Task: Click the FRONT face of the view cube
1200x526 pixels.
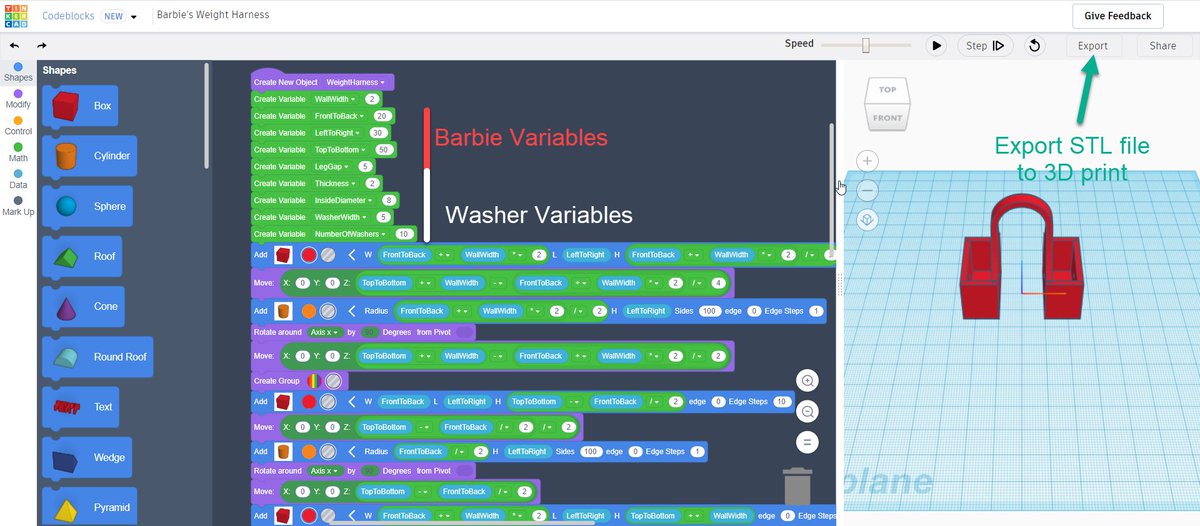Action: click(x=888, y=118)
